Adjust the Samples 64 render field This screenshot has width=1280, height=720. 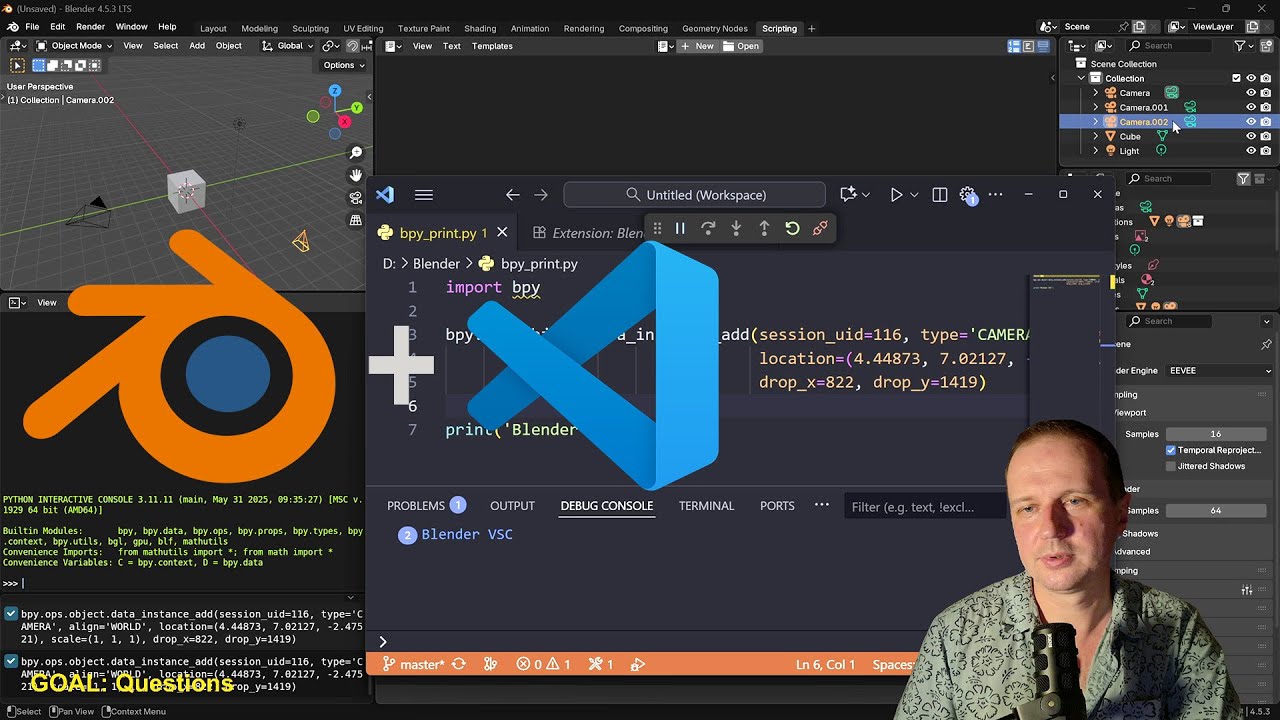(1216, 510)
